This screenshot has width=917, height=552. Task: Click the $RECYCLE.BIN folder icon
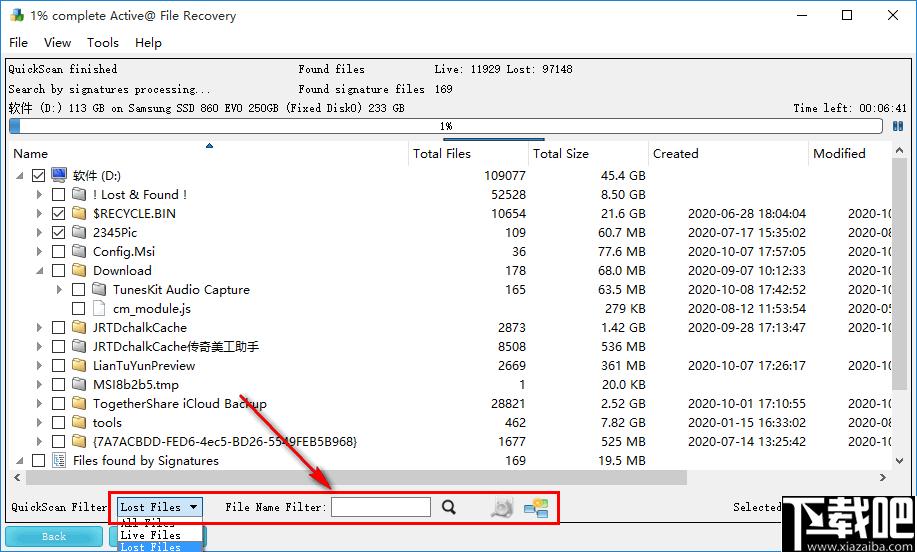click(79, 213)
